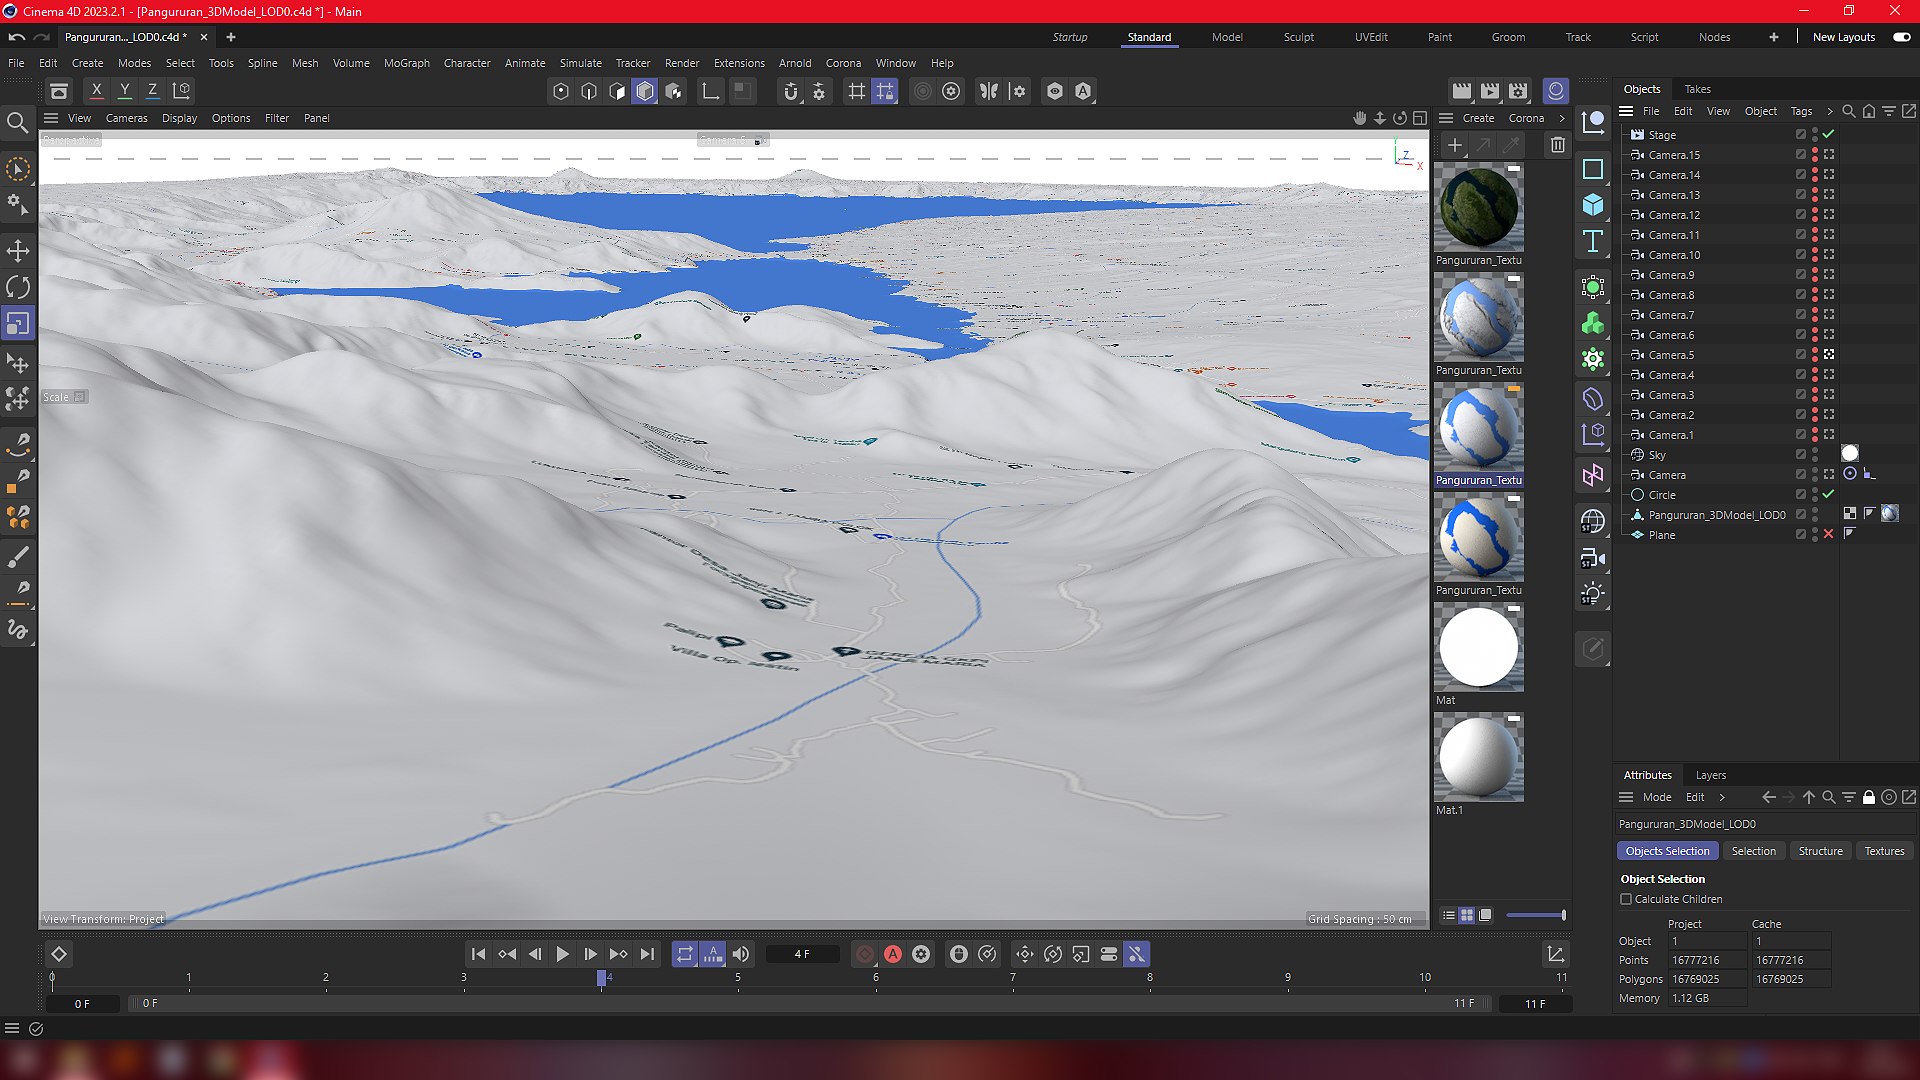Switch materials to list view
Image resolution: width=1920 pixels, height=1080 pixels.
[x=1449, y=915]
